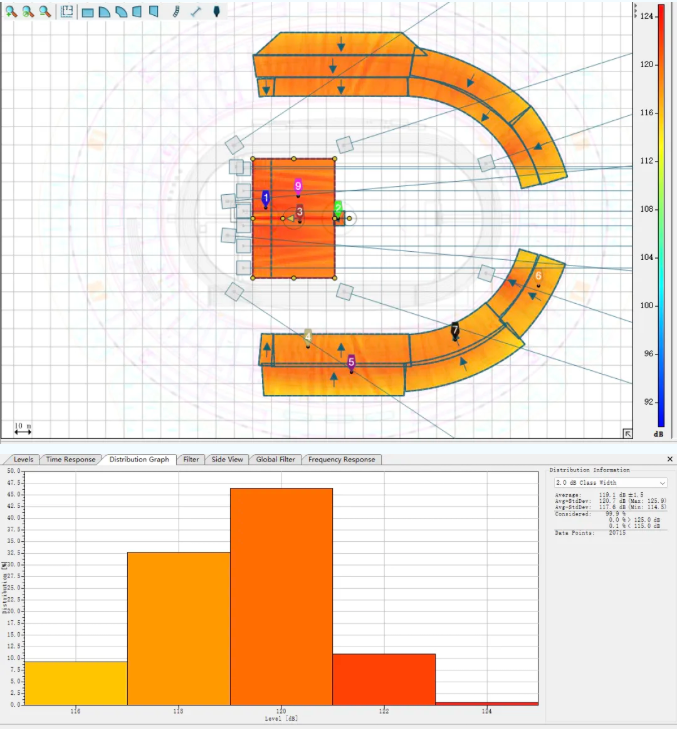The width and height of the screenshot is (680, 729).
Task: Open the Time Response tab
Action: 71,459
